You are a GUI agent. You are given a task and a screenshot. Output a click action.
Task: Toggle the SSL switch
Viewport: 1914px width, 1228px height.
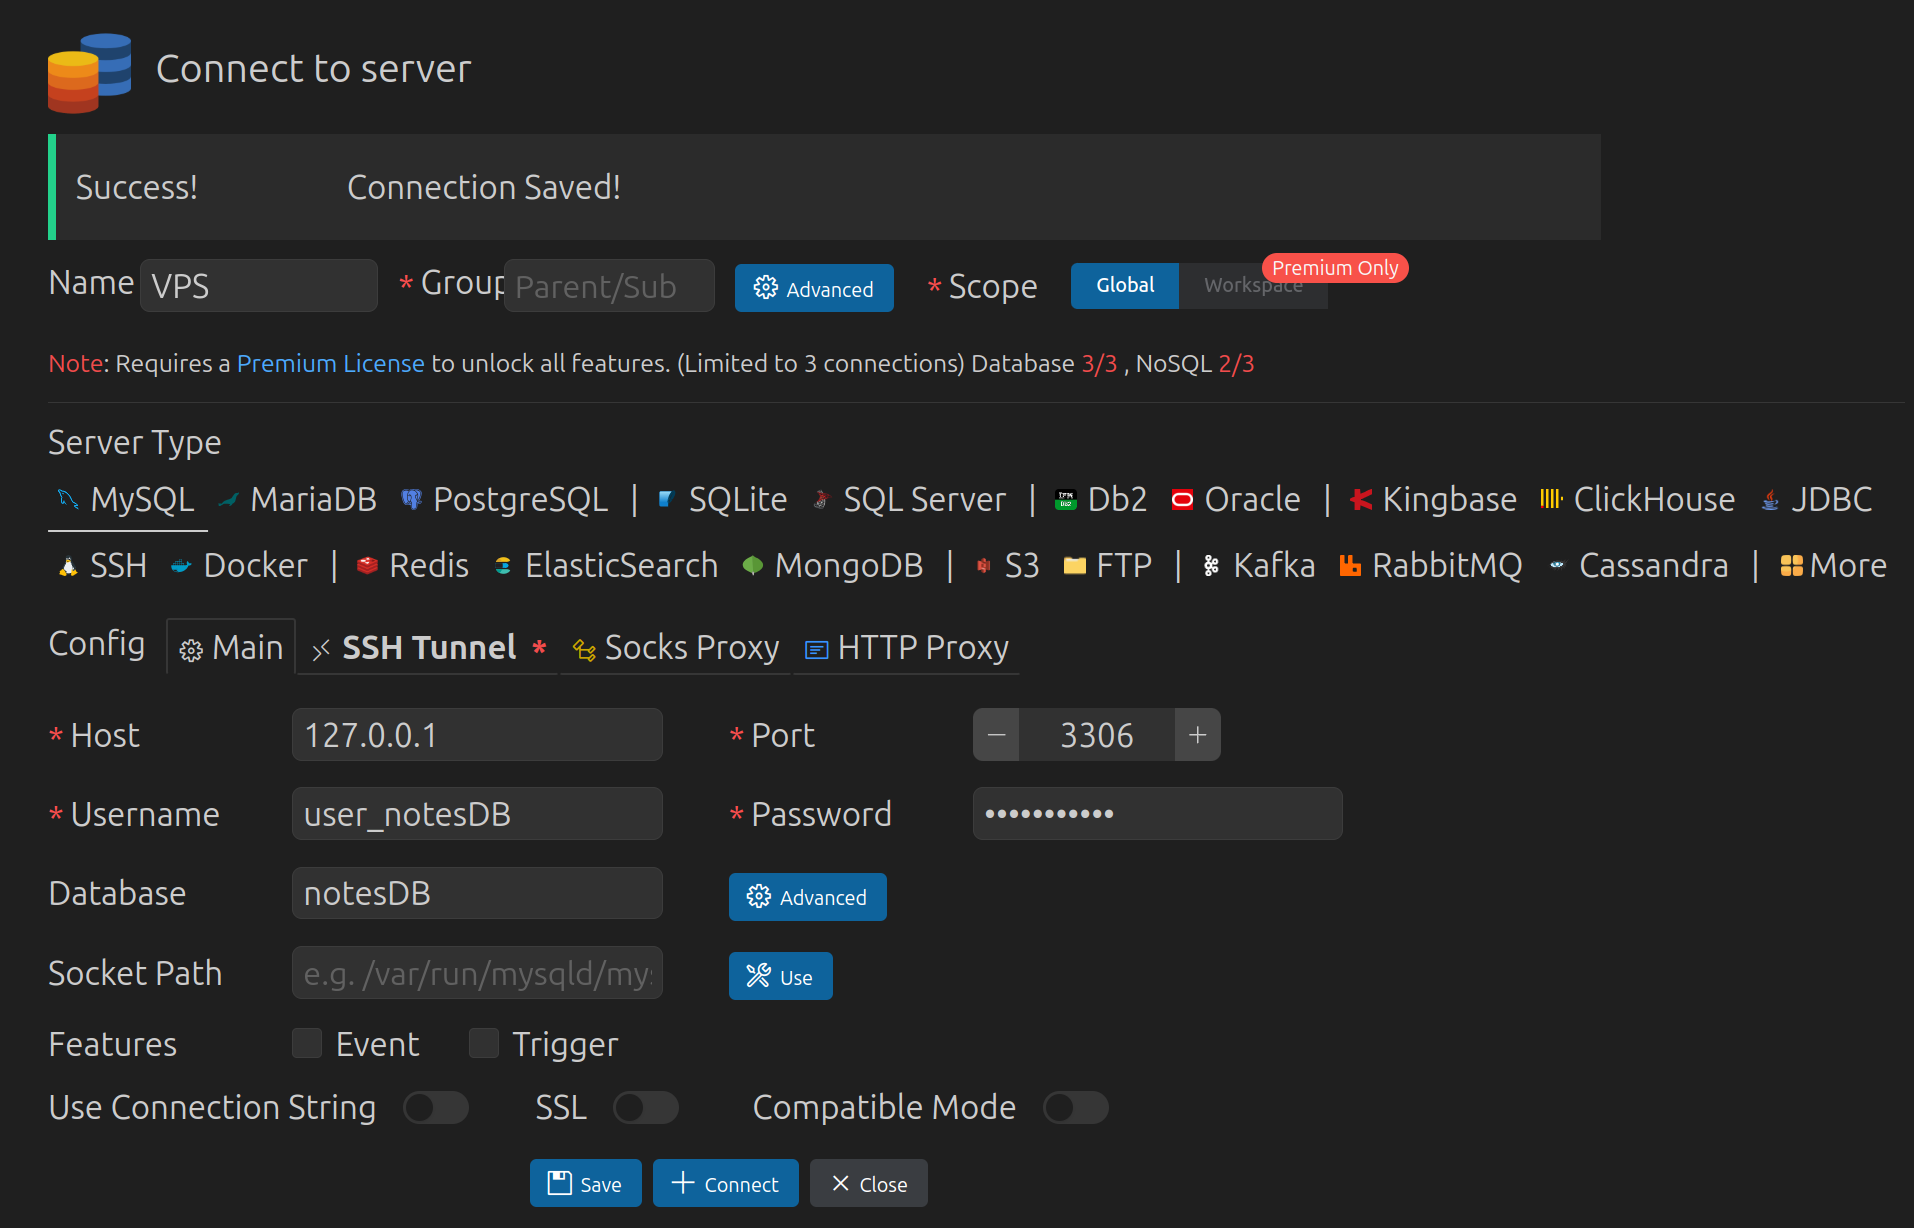tap(646, 1107)
